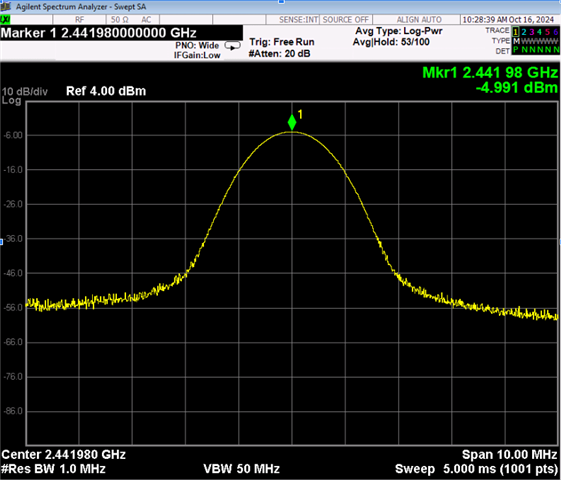Click the #Atten: 20 dB setting
Screen dimensions: 561x480
click(x=279, y=54)
